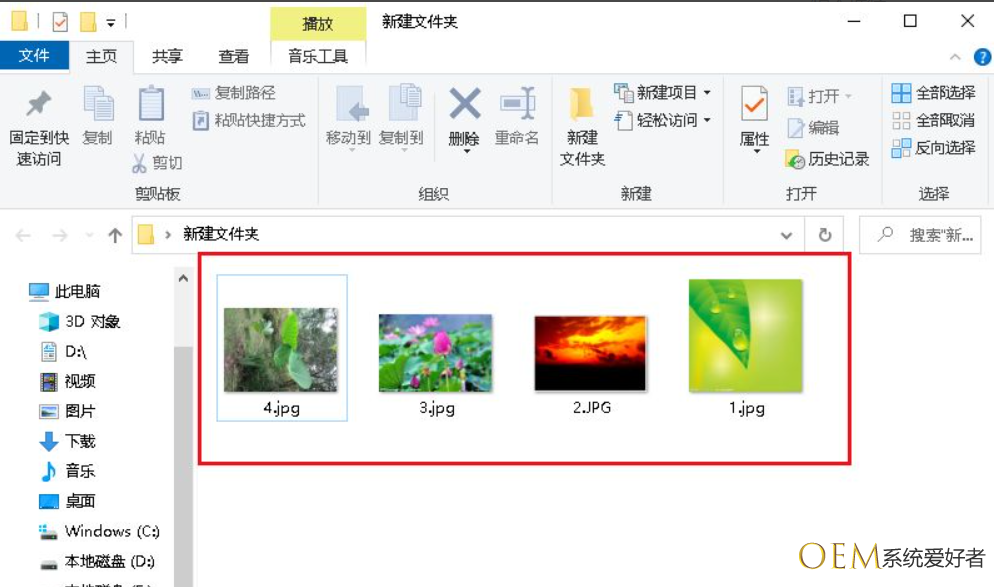Expand the address bar history dropdown
Viewport: 994px width, 587px height.
click(x=786, y=235)
